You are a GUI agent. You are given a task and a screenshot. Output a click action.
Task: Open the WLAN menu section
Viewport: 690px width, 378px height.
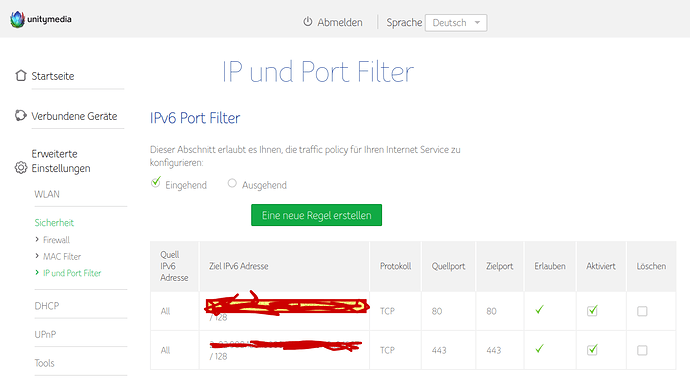point(47,194)
